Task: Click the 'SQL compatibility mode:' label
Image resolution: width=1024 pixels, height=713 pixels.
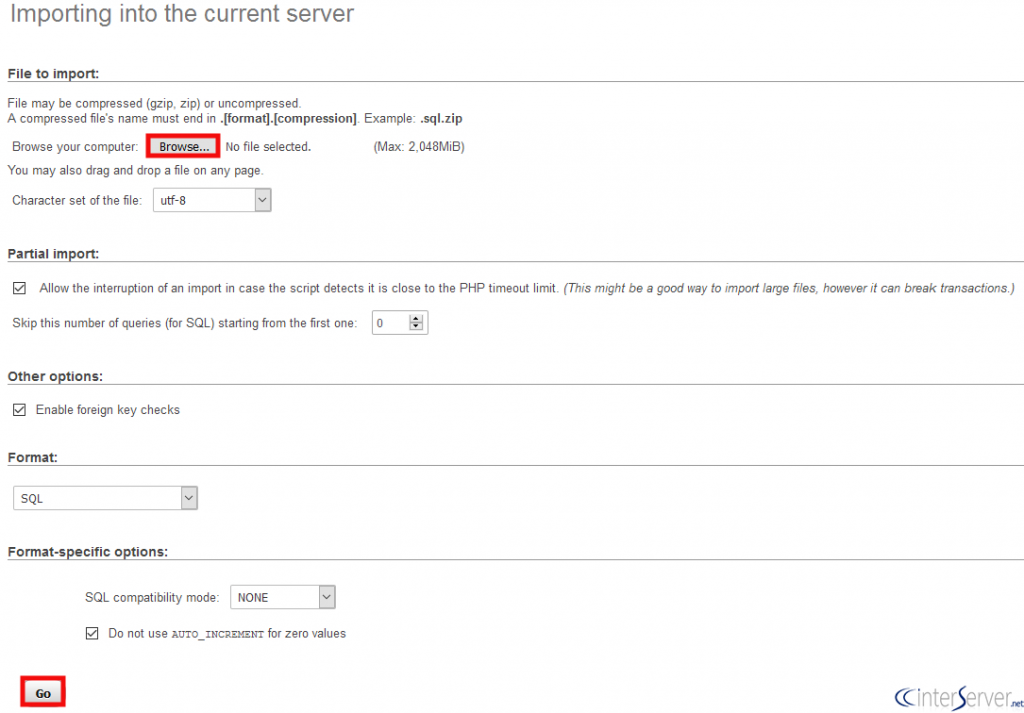Action: pyautogui.click(x=152, y=597)
